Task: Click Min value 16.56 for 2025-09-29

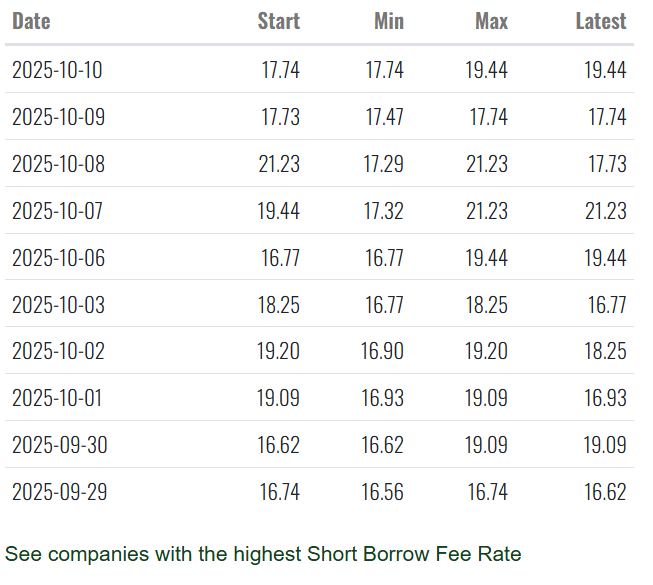Action: [383, 492]
